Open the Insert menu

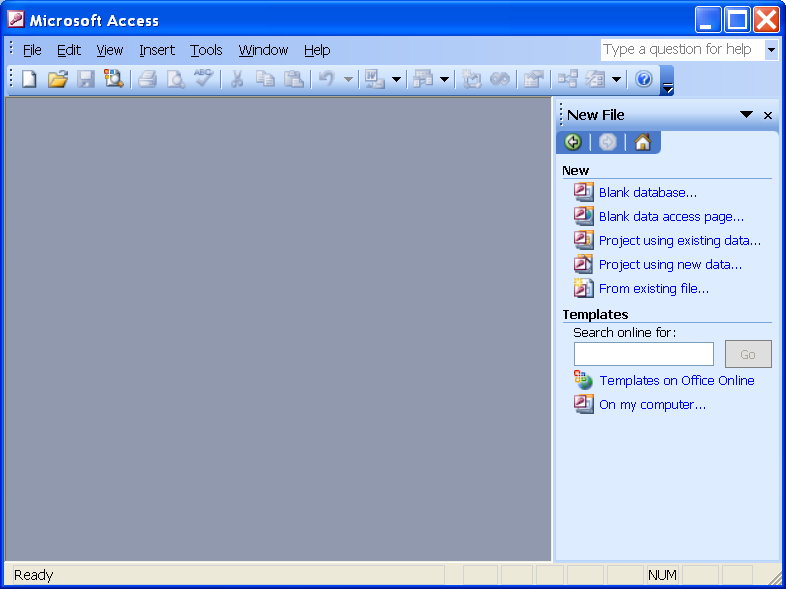click(x=157, y=50)
